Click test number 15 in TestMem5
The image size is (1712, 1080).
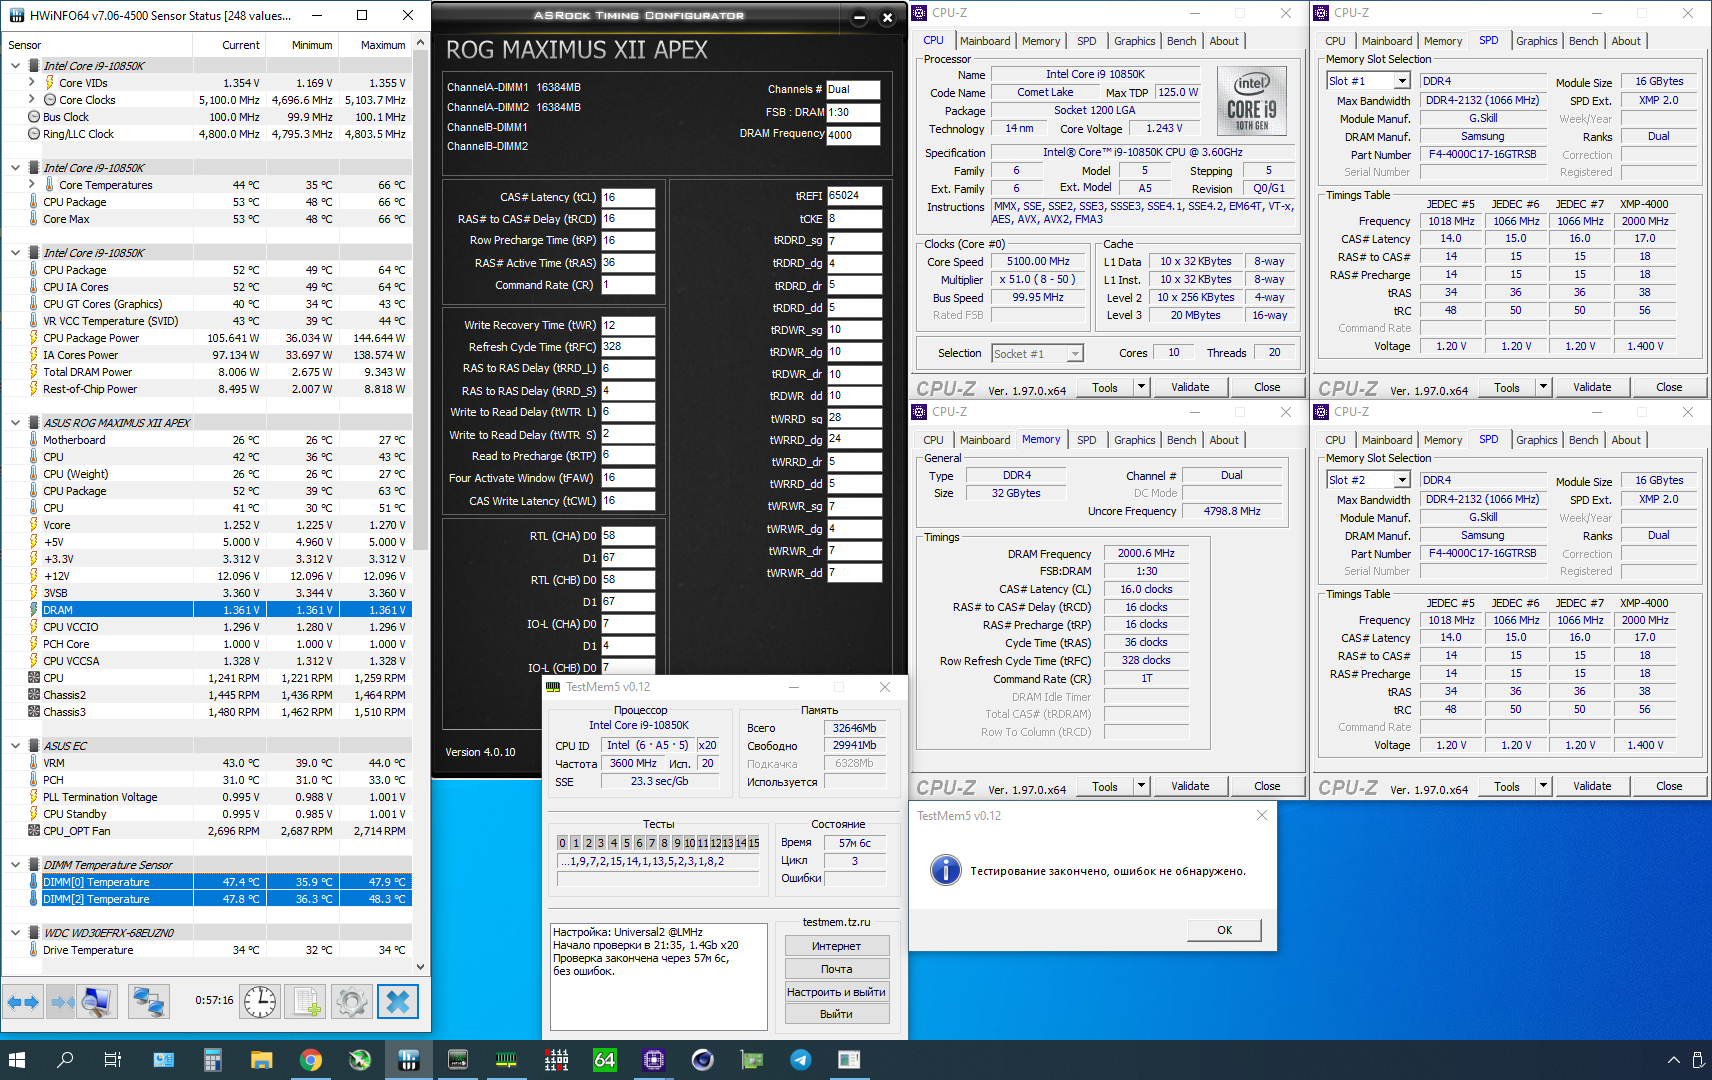[754, 843]
